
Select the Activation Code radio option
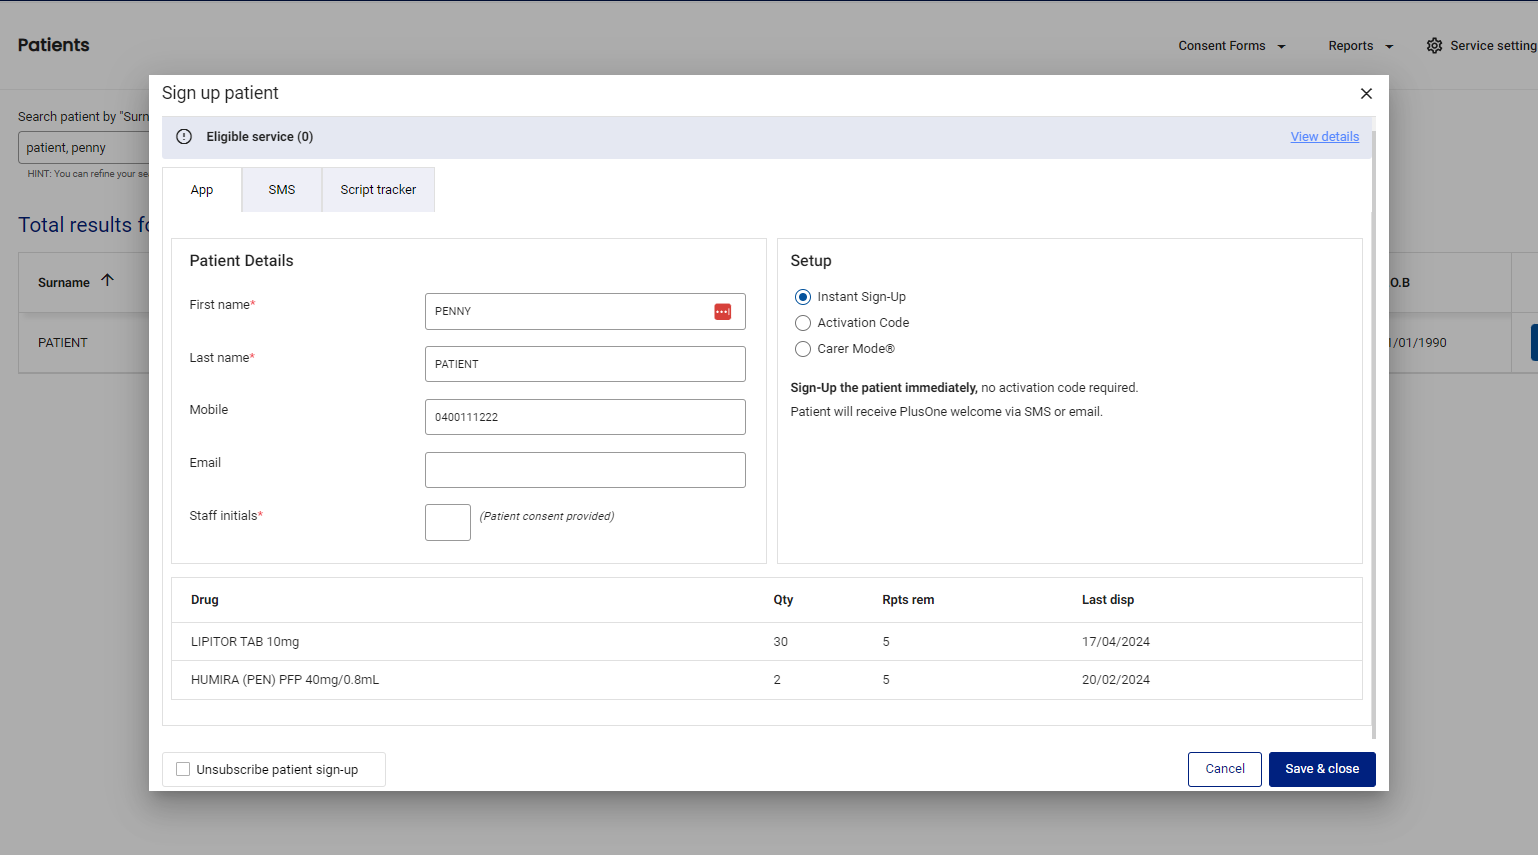point(802,323)
